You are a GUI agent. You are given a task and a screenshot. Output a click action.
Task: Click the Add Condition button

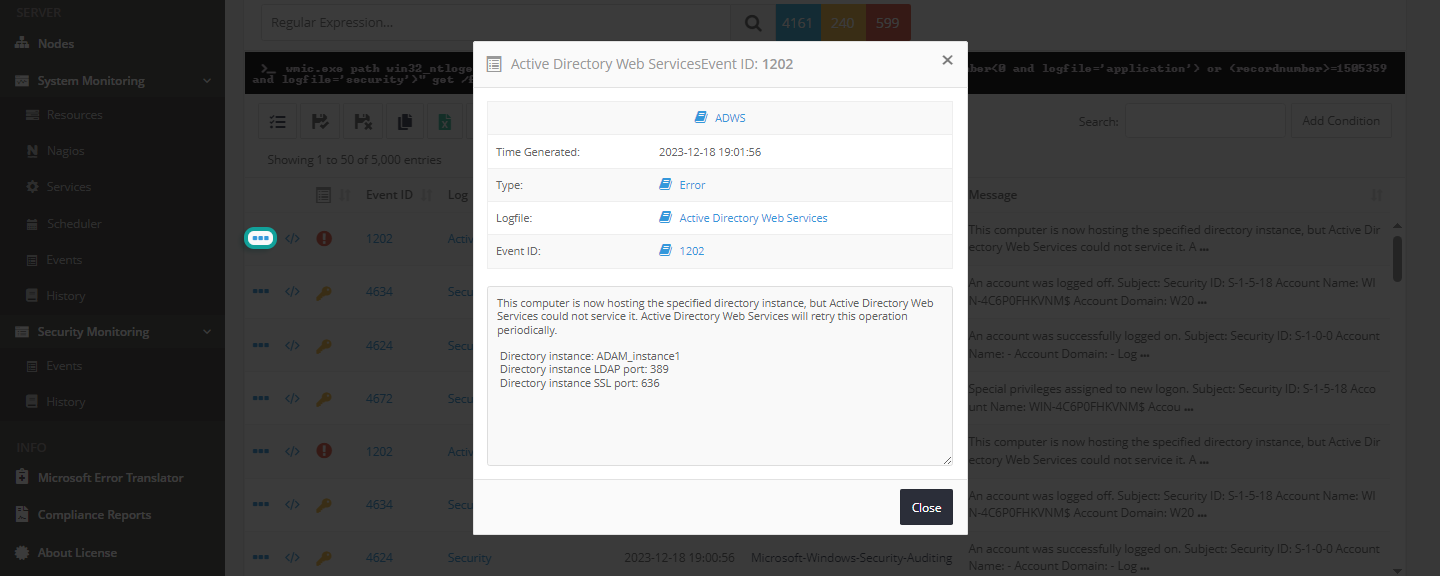click(x=1341, y=121)
